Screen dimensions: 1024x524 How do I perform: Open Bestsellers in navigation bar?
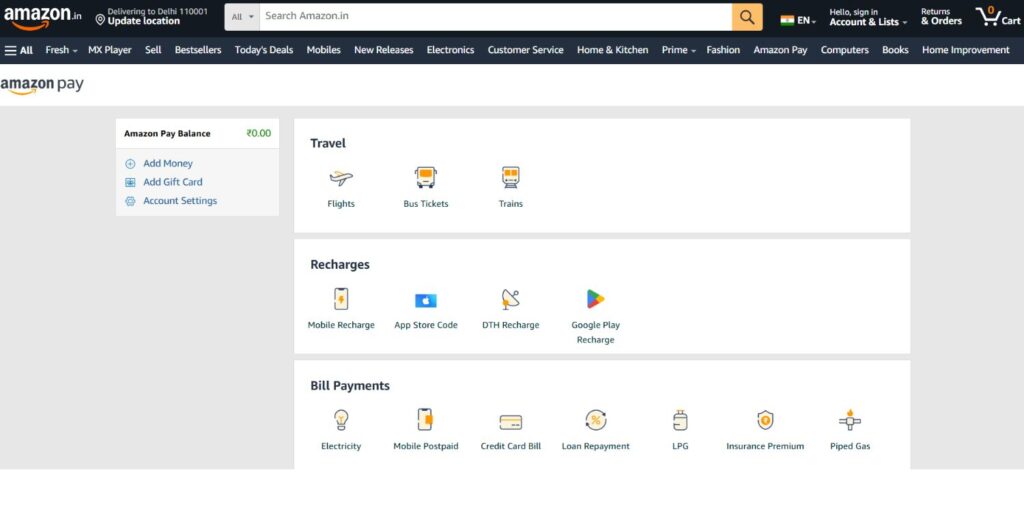198,50
